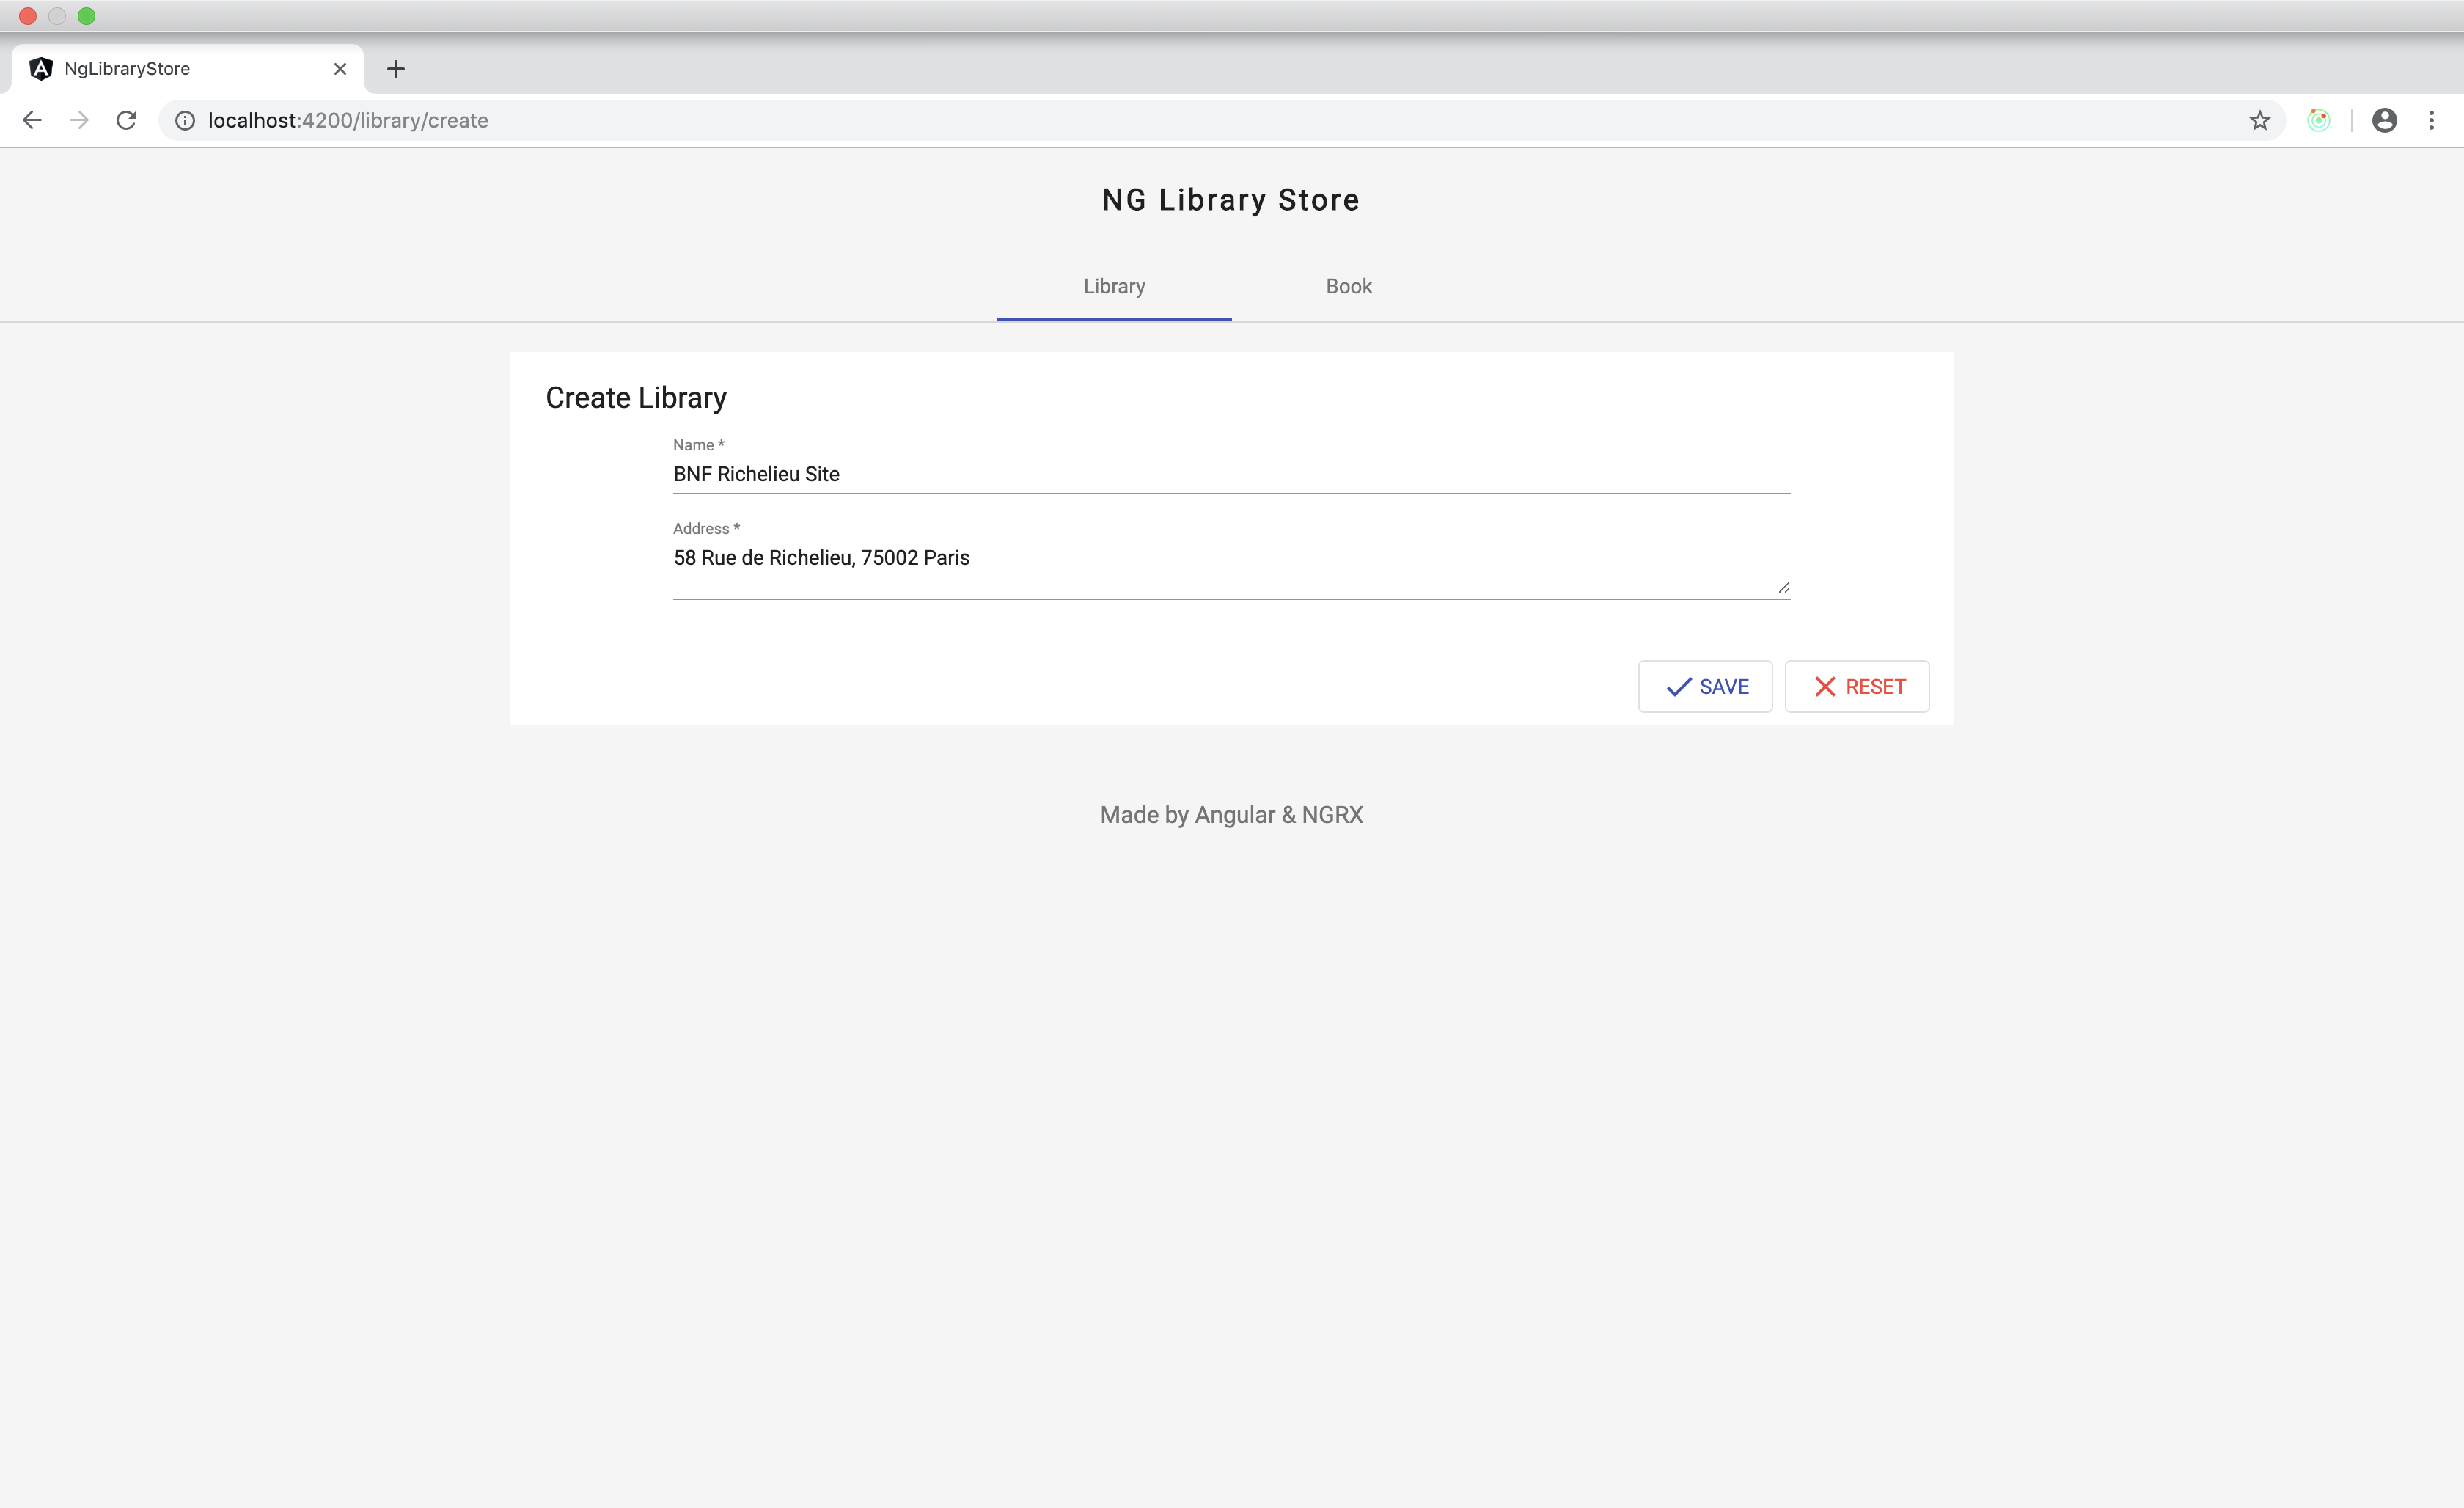Viewport: 2464px width, 1508px height.
Task: Open the green browser extension icon
Action: (2318, 121)
